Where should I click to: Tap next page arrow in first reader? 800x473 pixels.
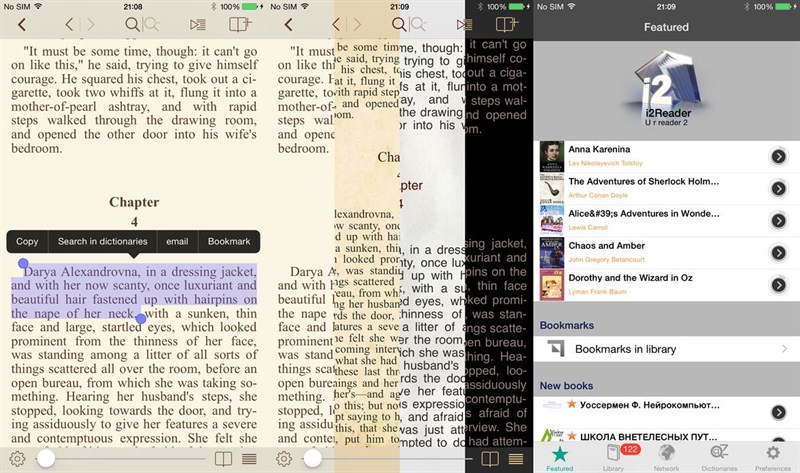tap(90, 24)
